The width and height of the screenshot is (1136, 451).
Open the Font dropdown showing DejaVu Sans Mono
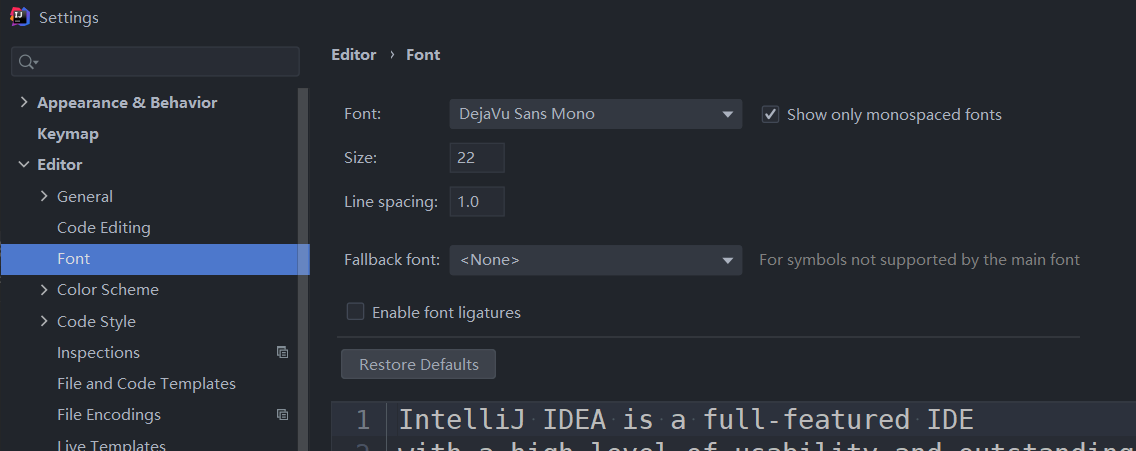[595, 114]
